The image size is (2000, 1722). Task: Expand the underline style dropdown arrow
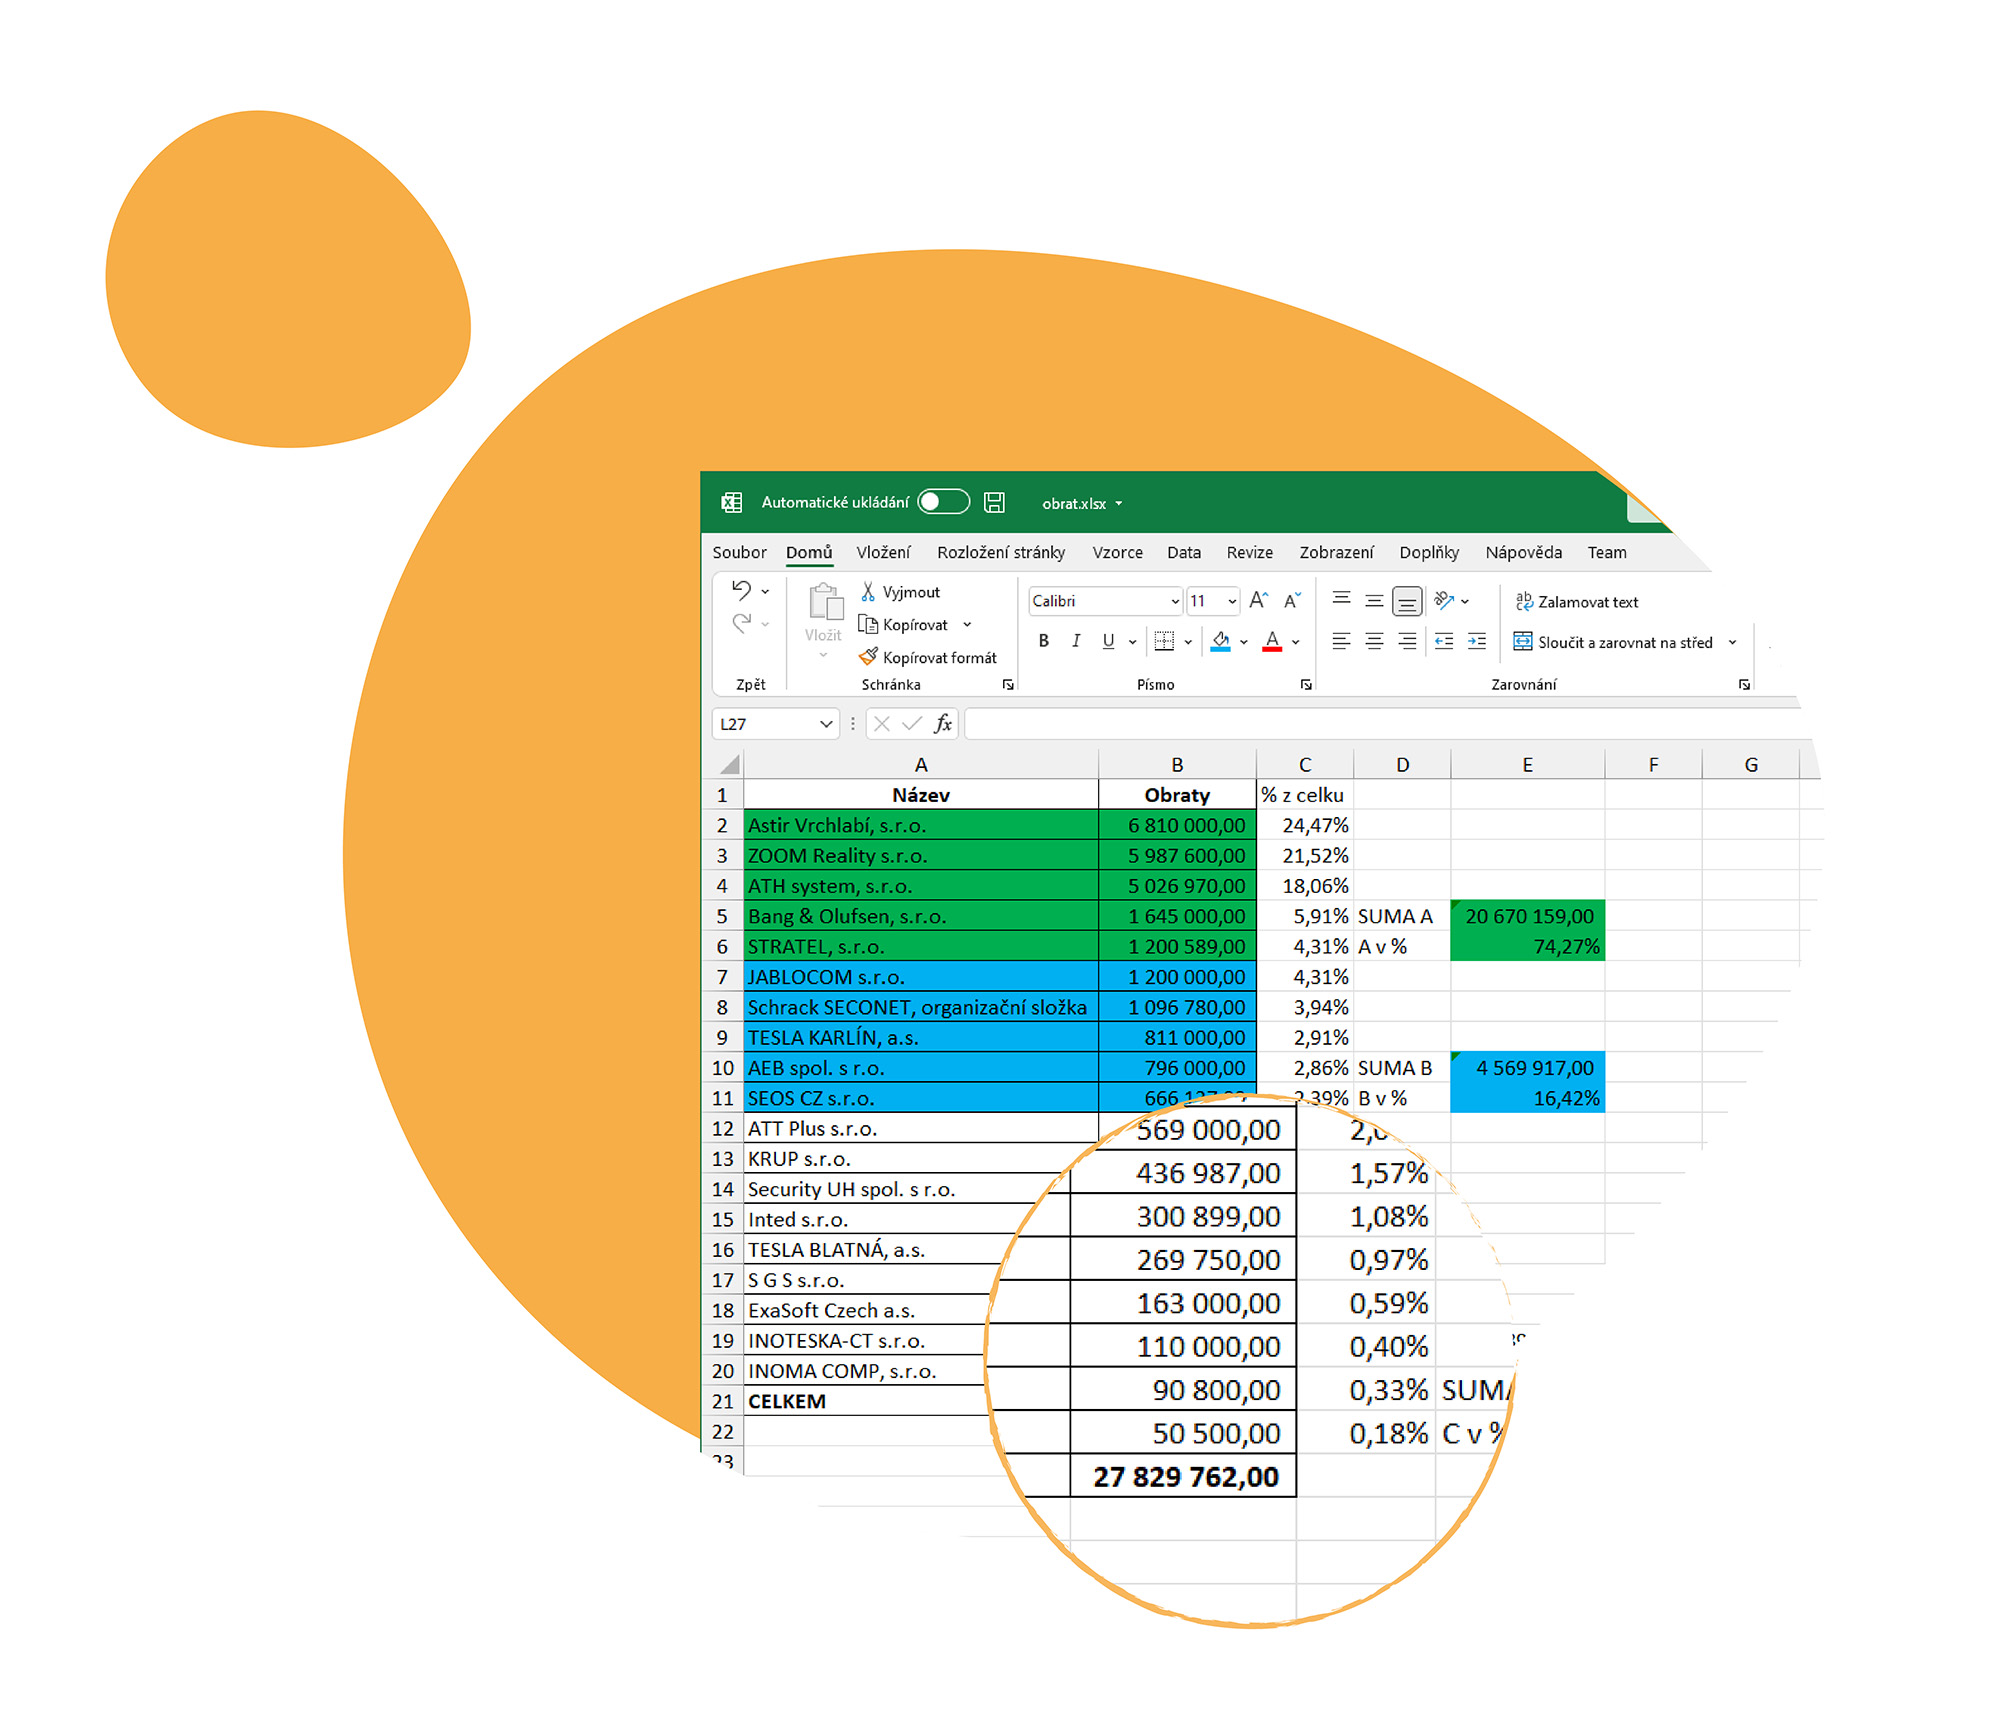point(1133,642)
